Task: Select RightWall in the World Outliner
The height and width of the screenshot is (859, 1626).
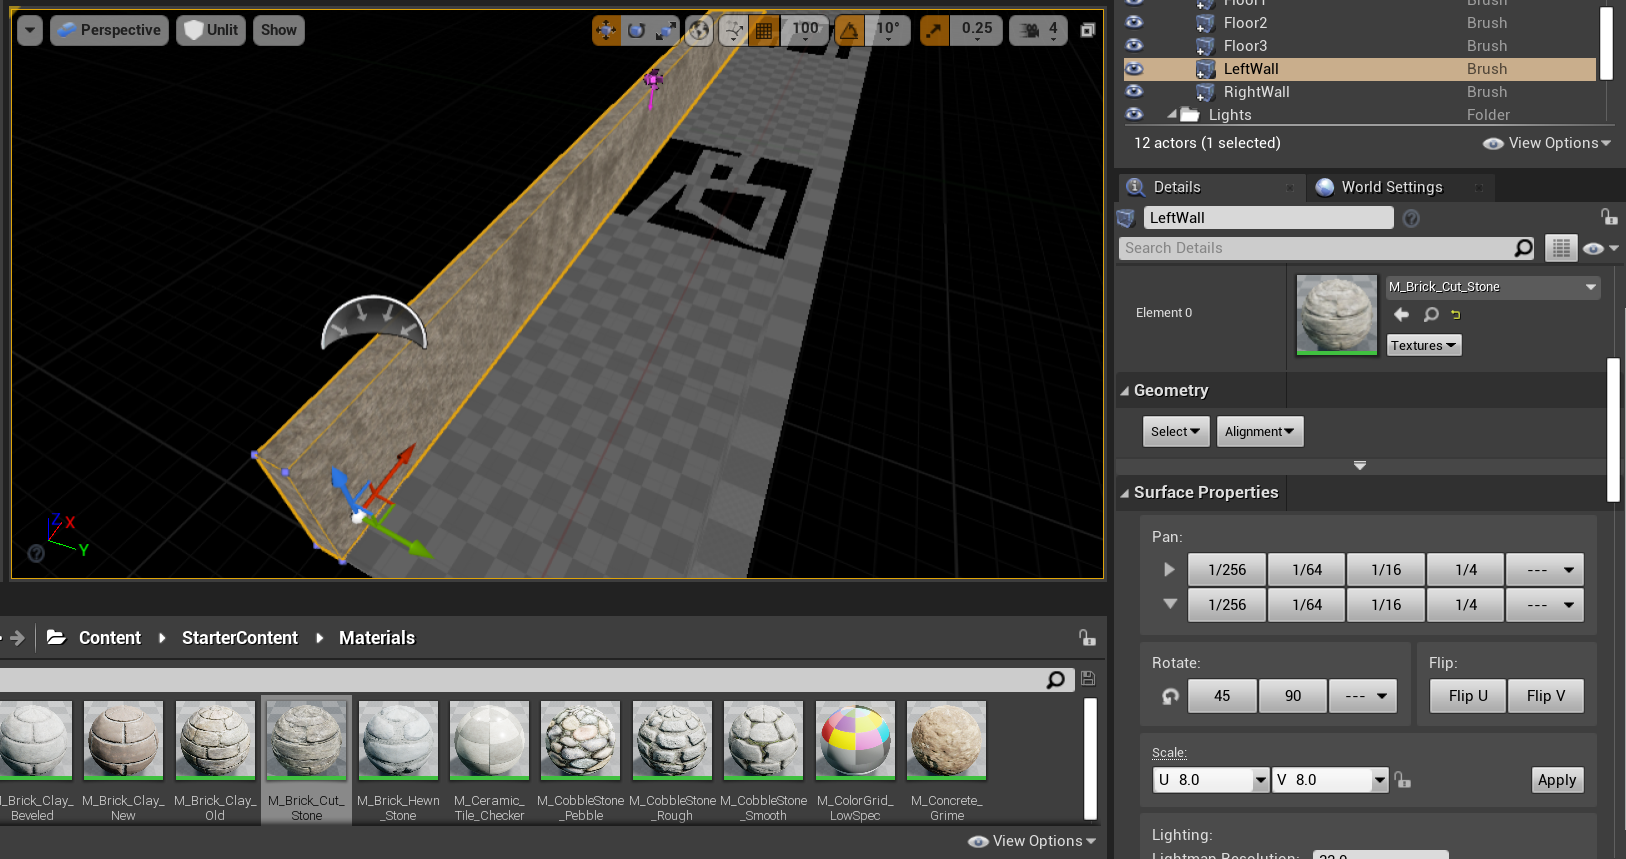Action: (1256, 92)
